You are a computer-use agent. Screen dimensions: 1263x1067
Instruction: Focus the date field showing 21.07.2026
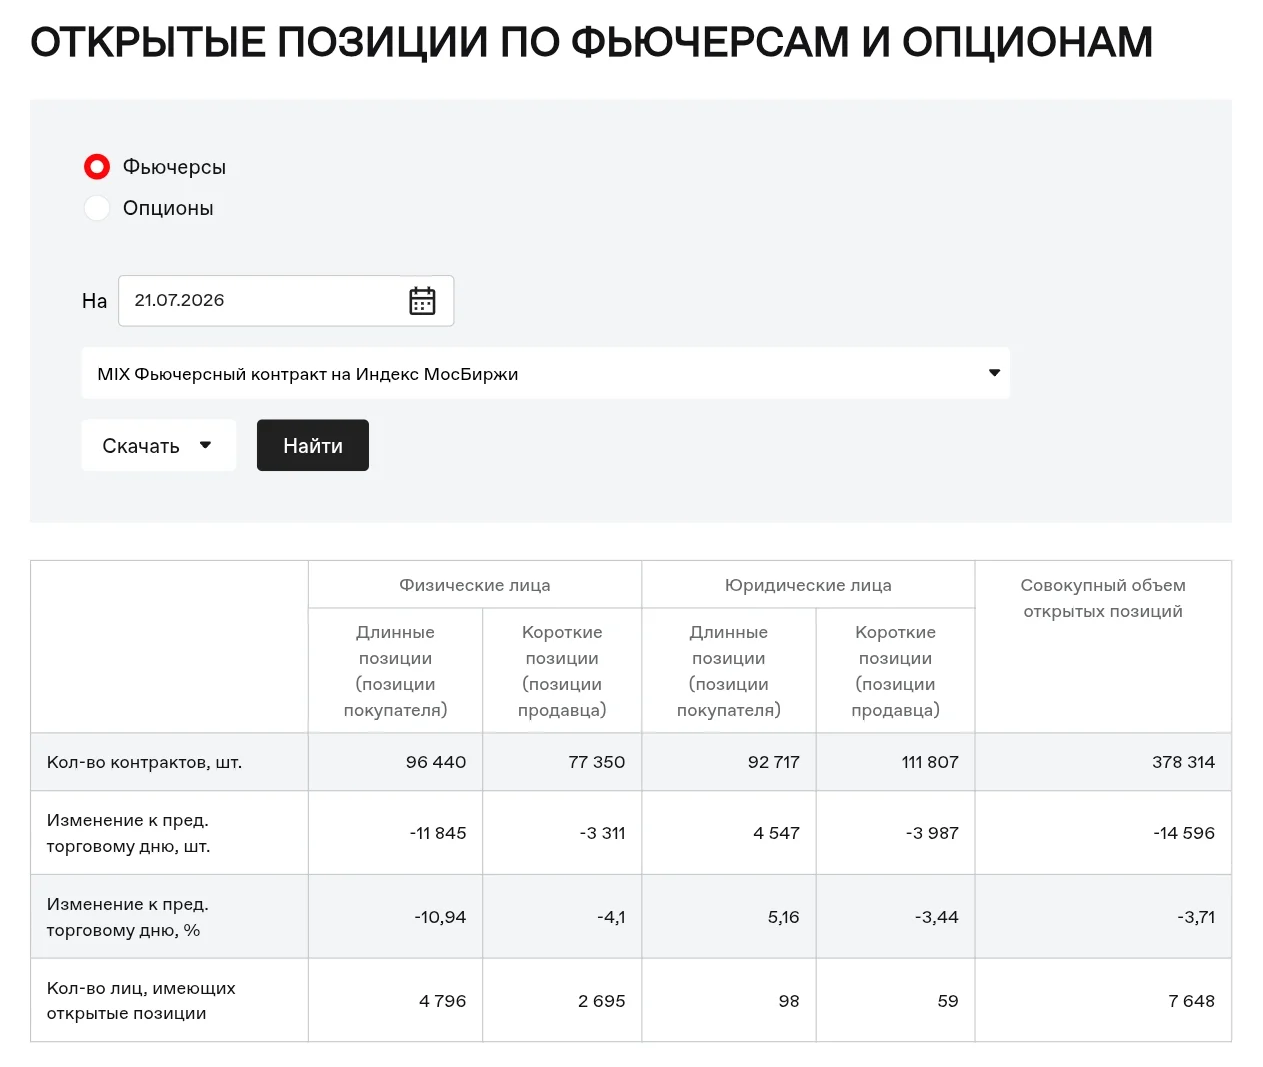click(286, 301)
